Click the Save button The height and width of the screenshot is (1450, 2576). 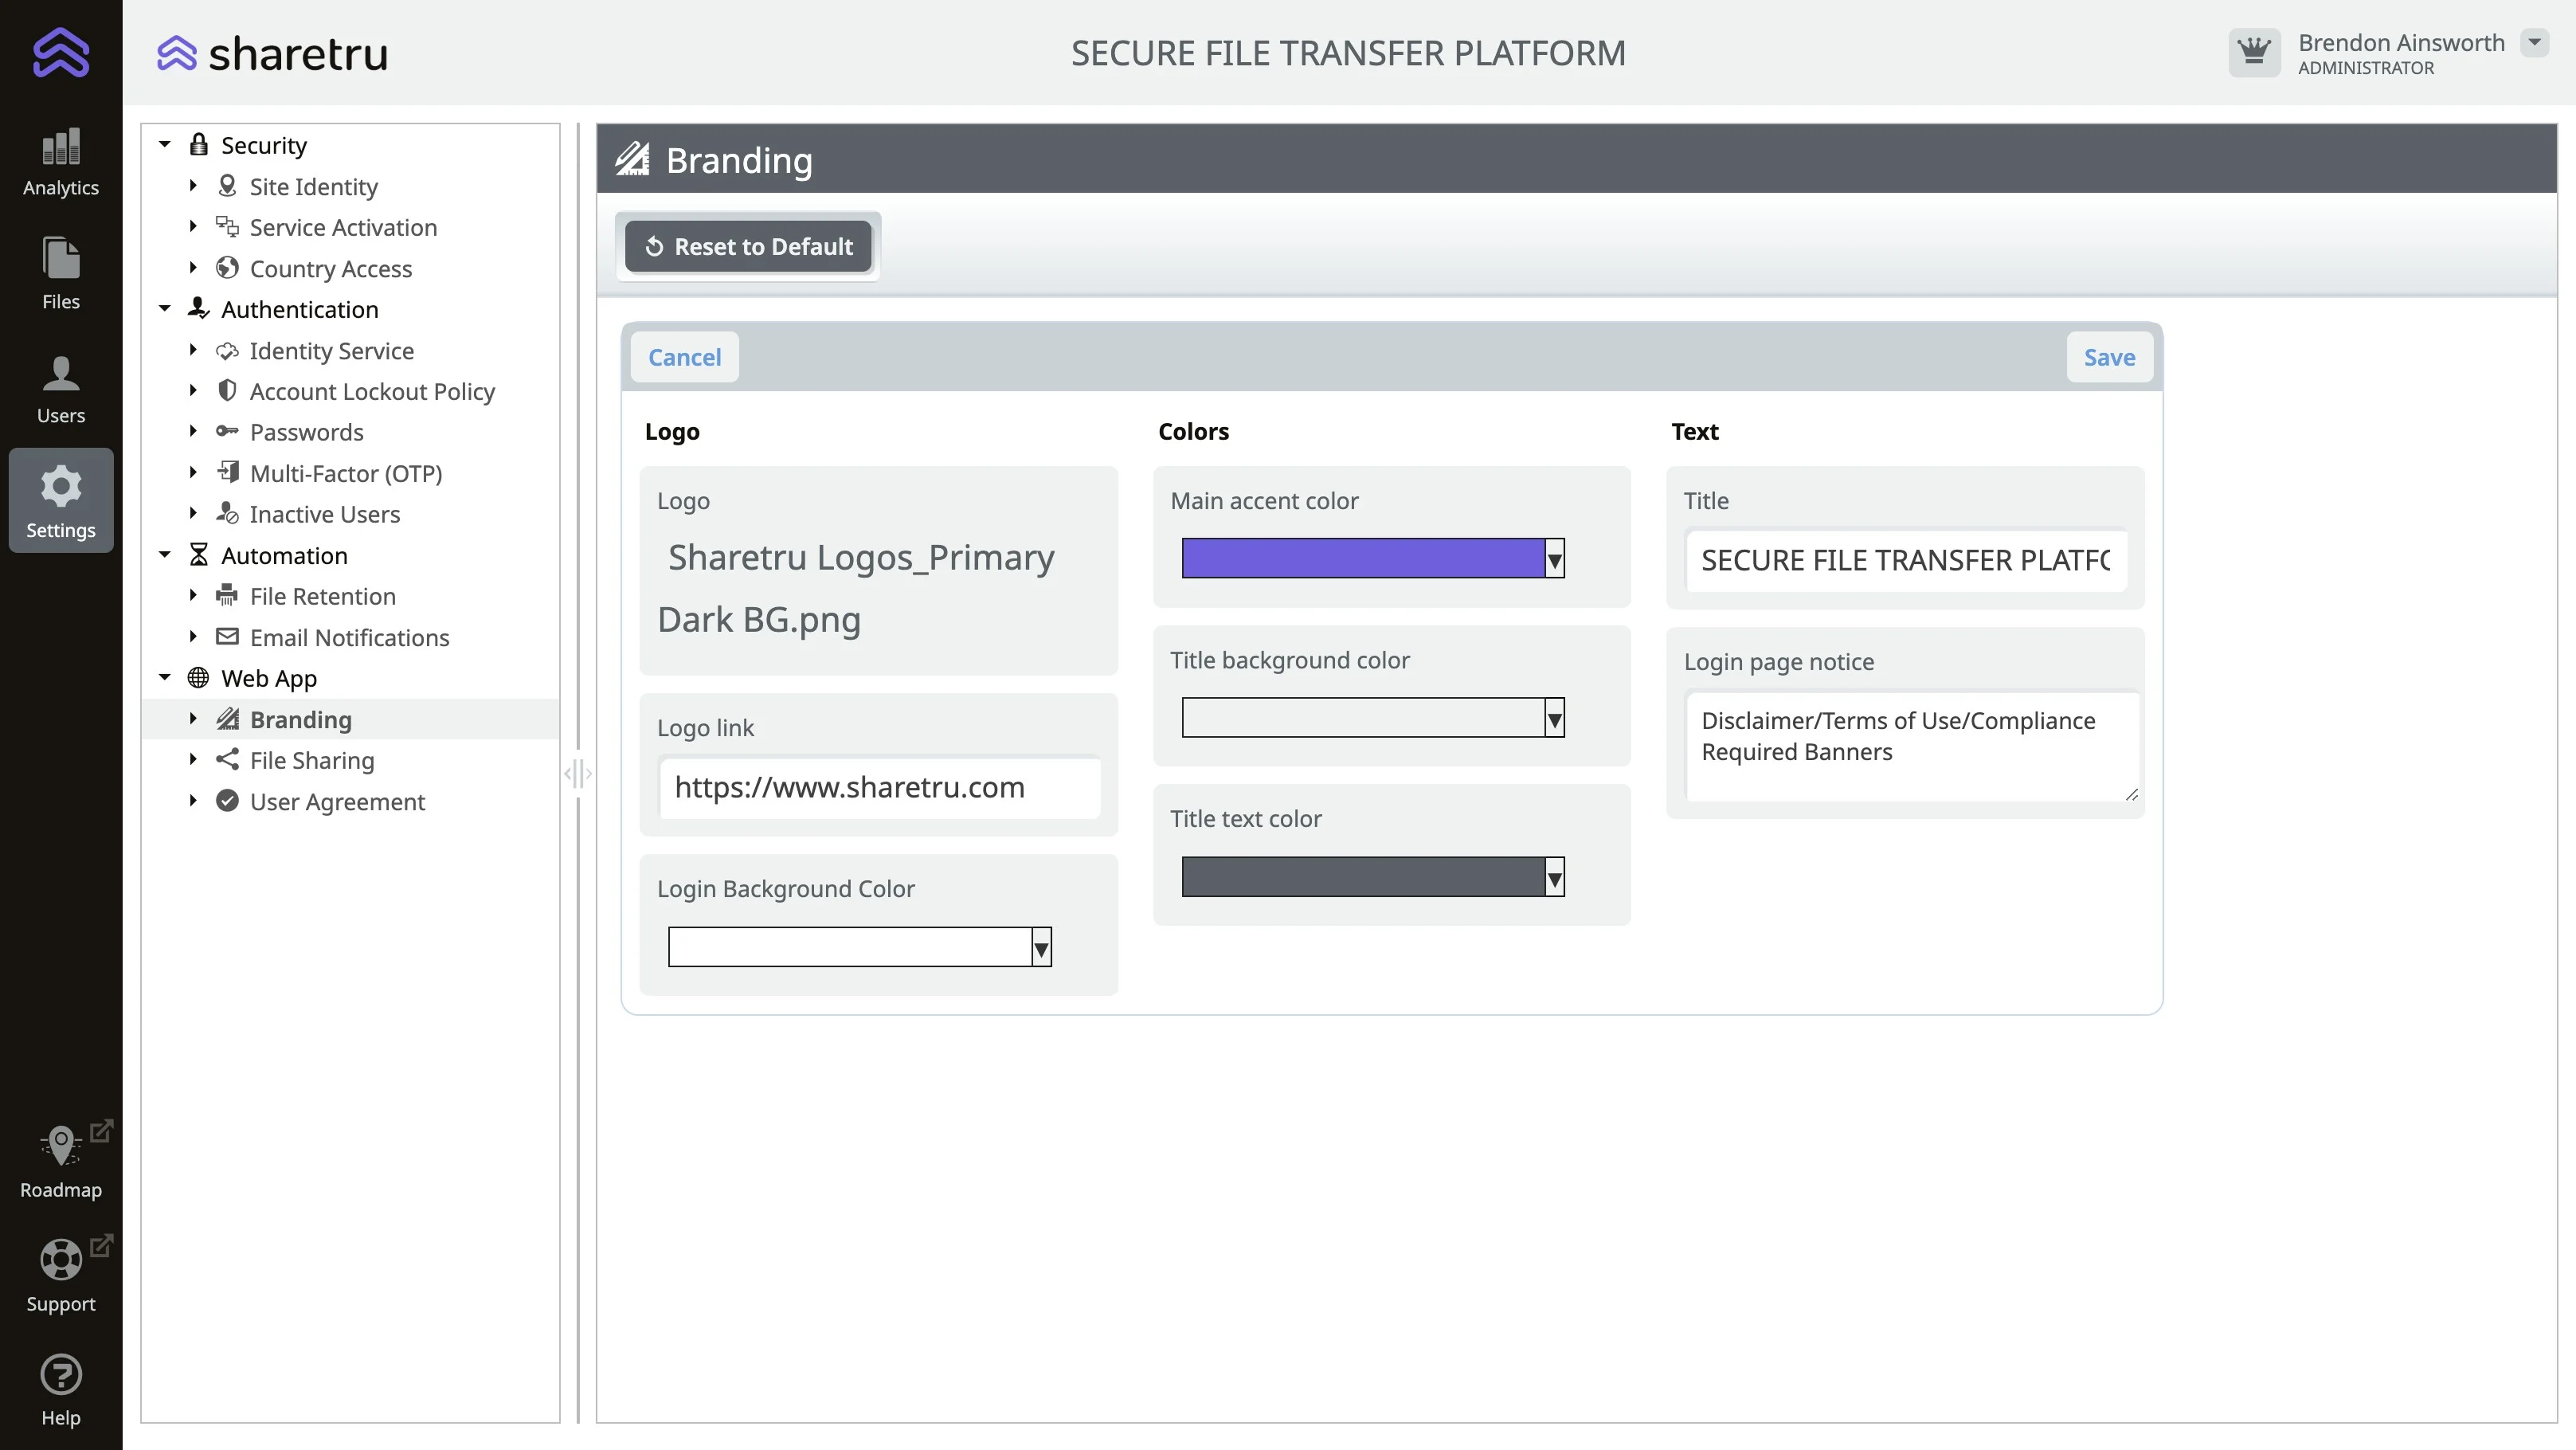coord(2109,357)
